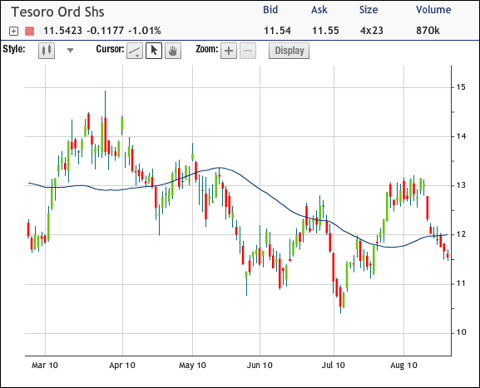The image size is (480, 388).
Task: Click the Tesoro Ord Shs title
Action: tap(58, 12)
